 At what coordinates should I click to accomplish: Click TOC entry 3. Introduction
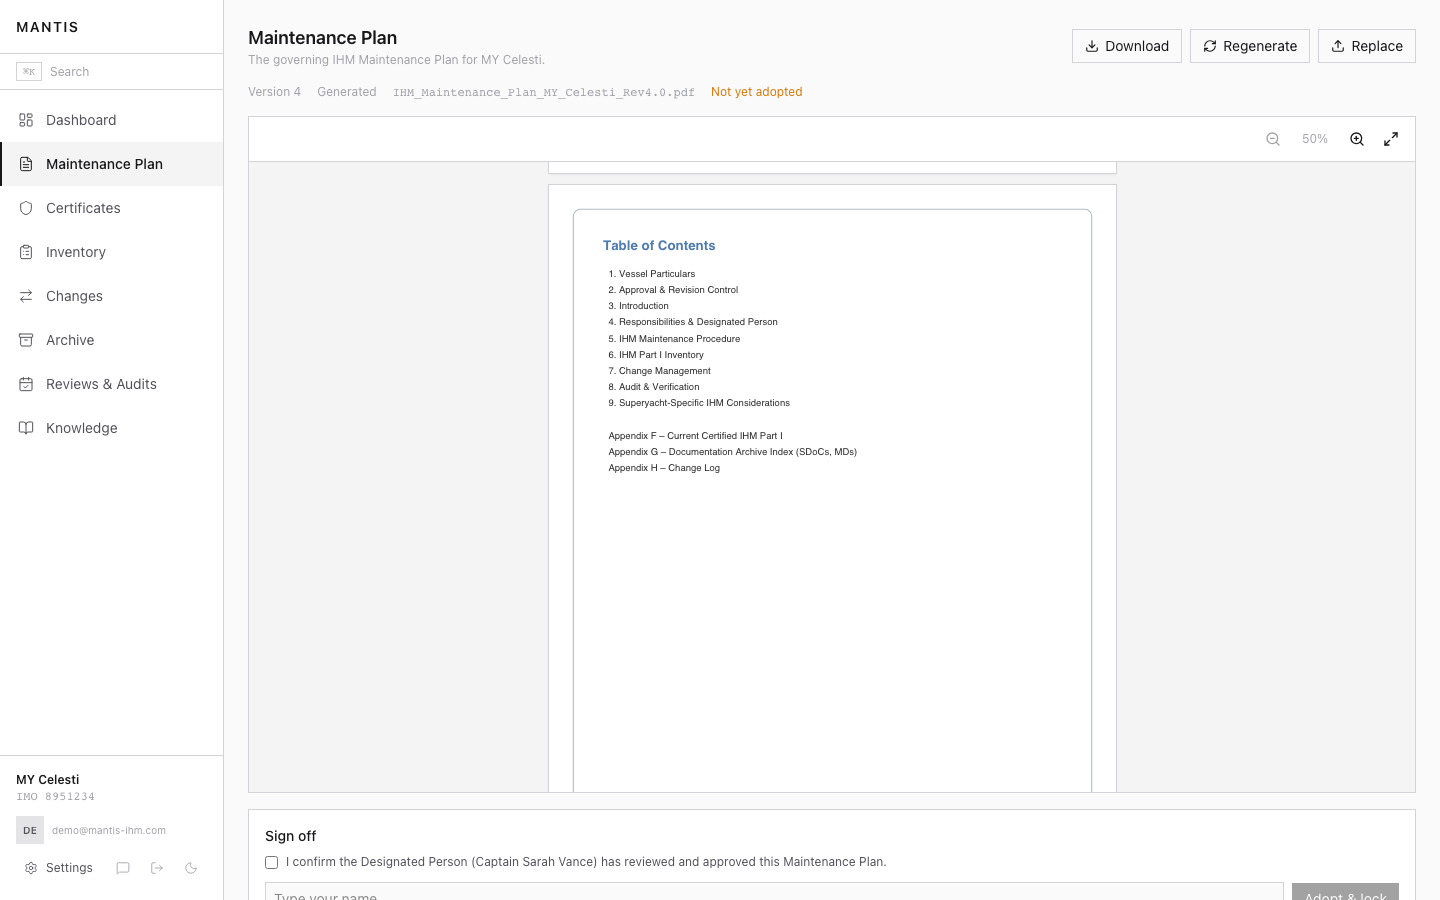639,306
